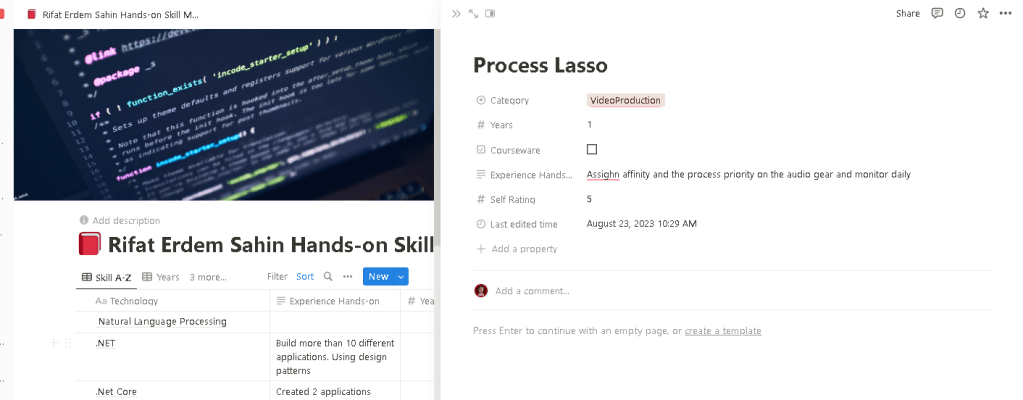Open the Rifat Erdem Sahin browser tab
This screenshot has height=400, width=1023.
tap(113, 14)
